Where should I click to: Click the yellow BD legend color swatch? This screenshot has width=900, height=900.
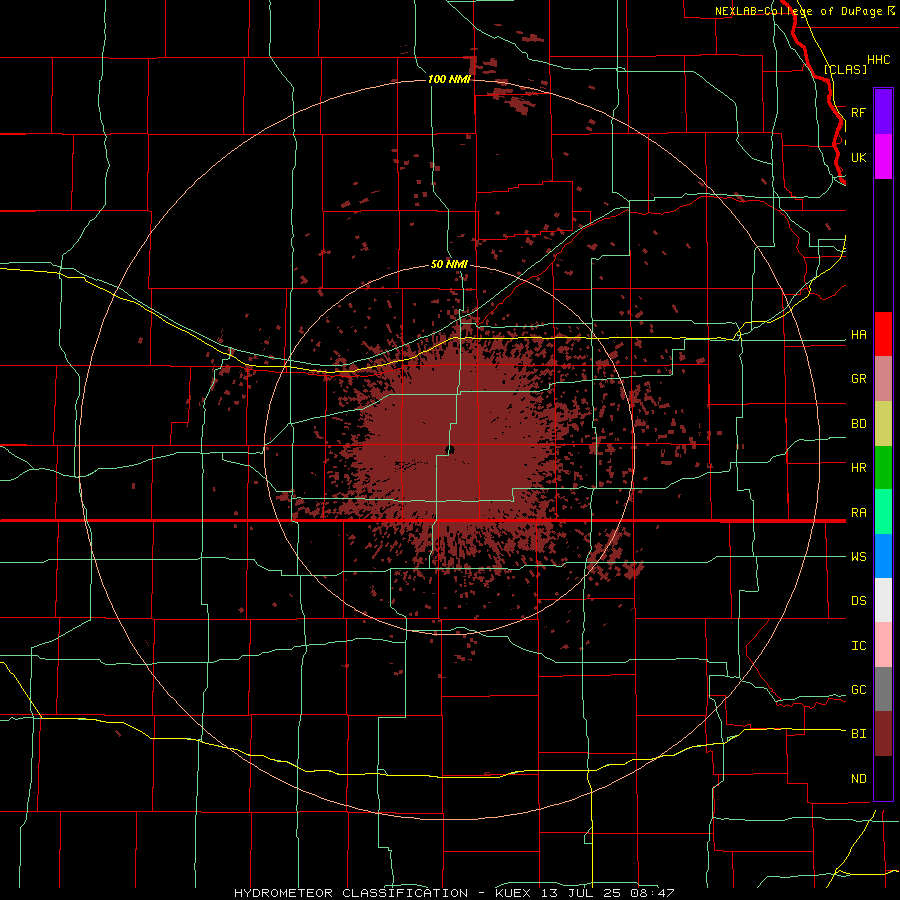coord(883,424)
